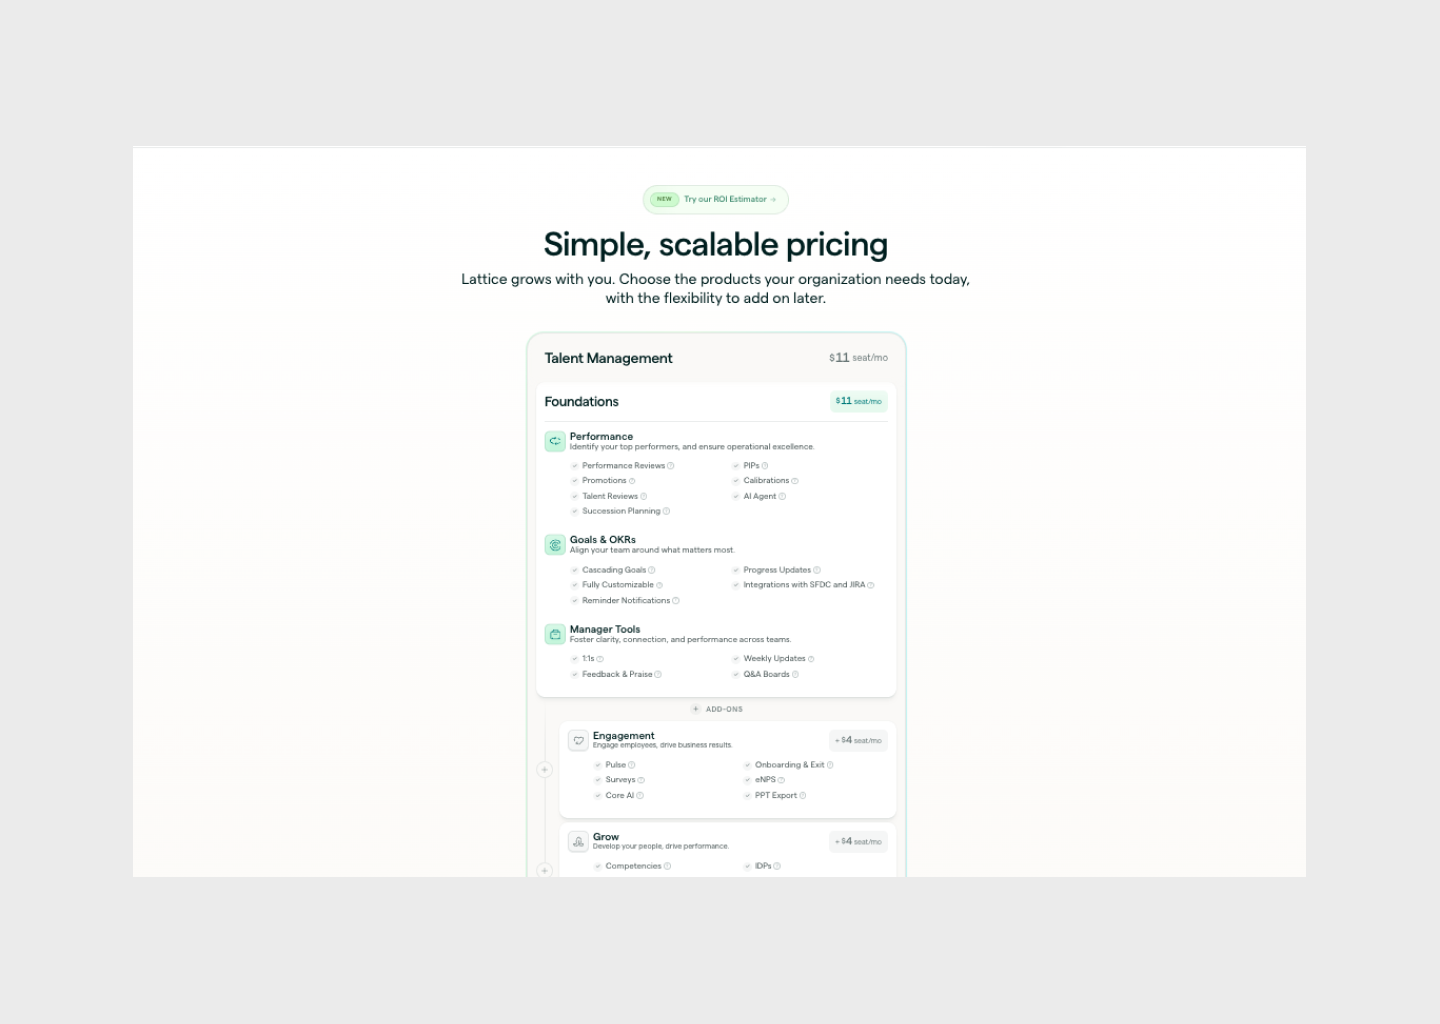
Task: Click the Performance section icon
Action: pos(555,441)
